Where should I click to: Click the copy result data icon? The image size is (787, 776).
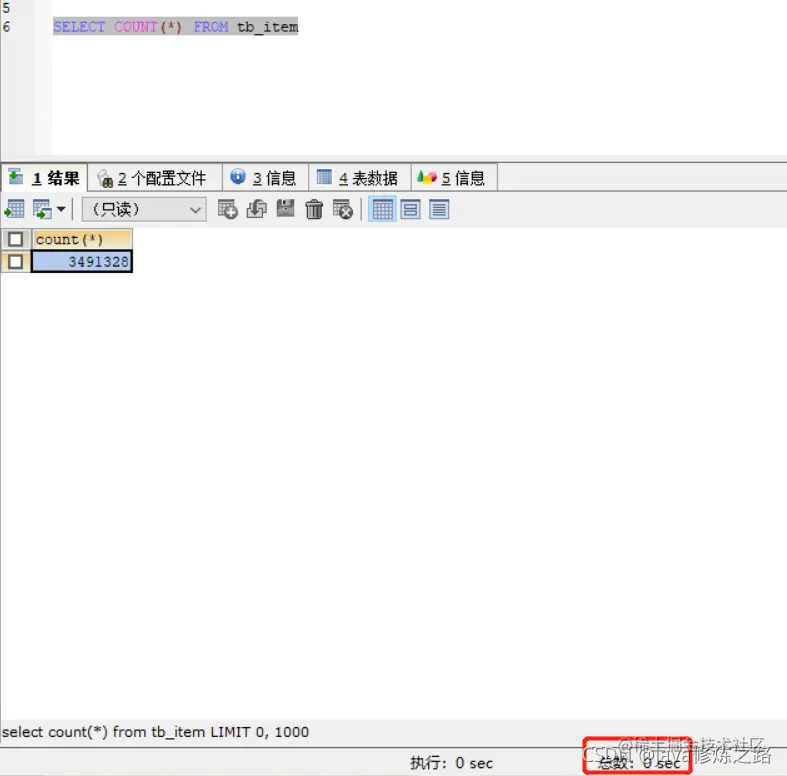(42, 209)
